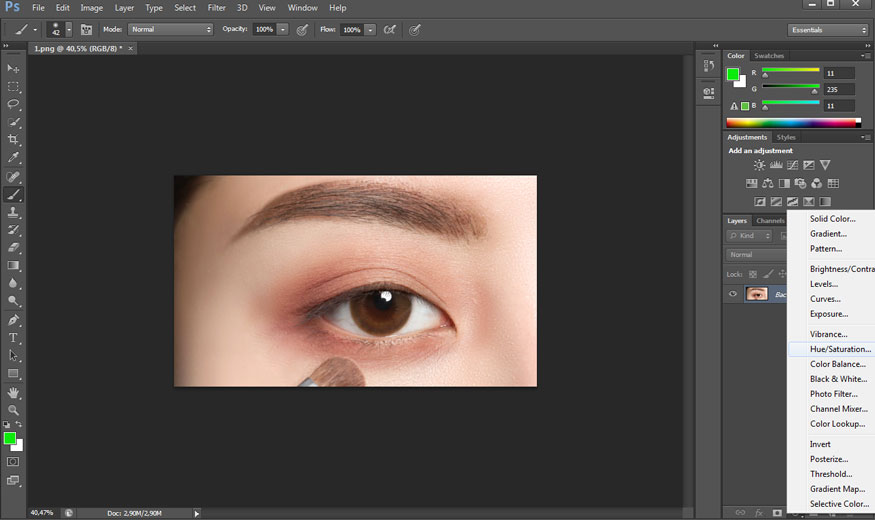Screen dimensions: 875x520
Task: Open the Opacity slider dropdown
Action: click(283, 30)
